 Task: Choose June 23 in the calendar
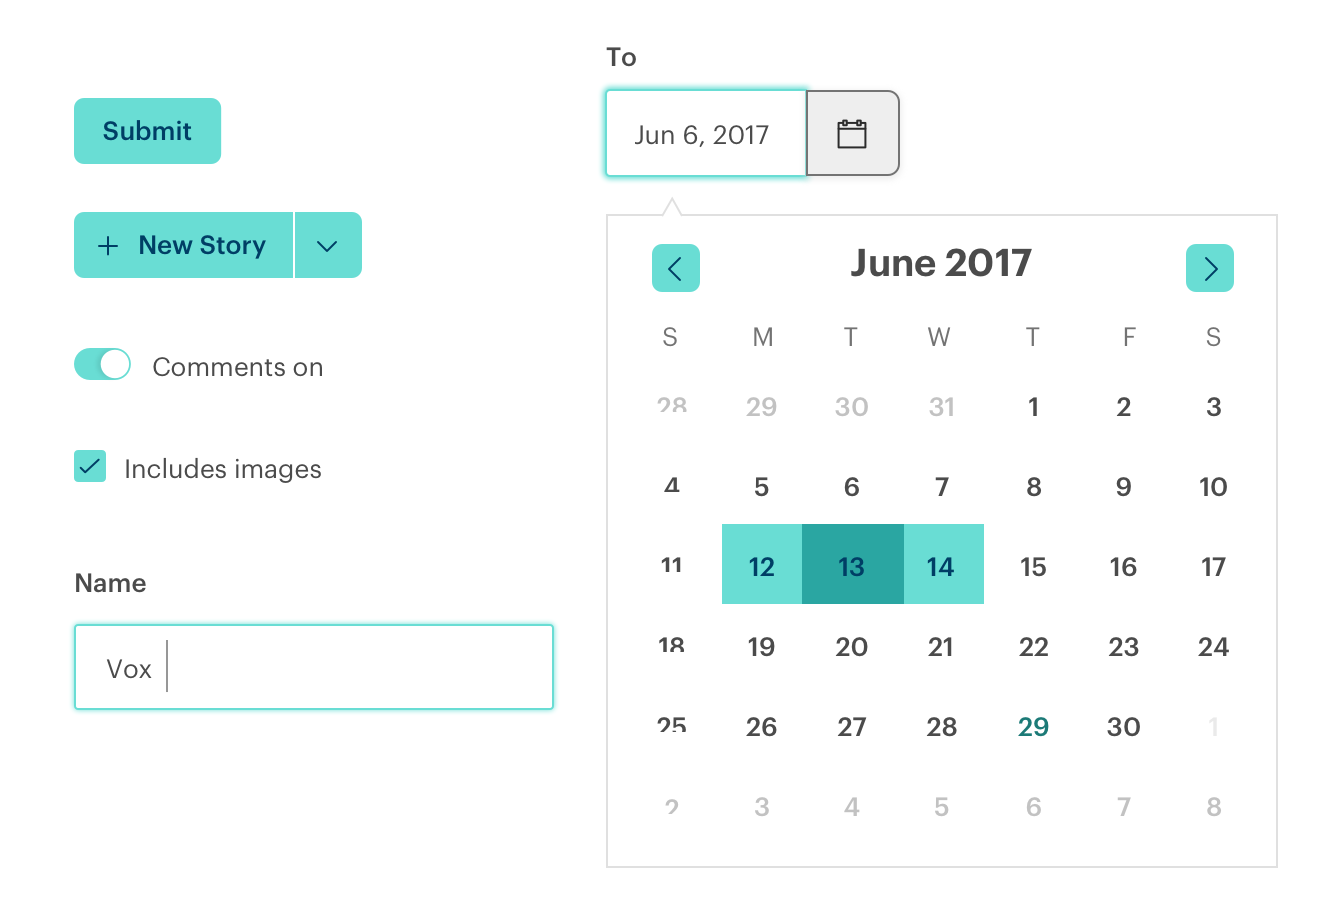point(1123,647)
